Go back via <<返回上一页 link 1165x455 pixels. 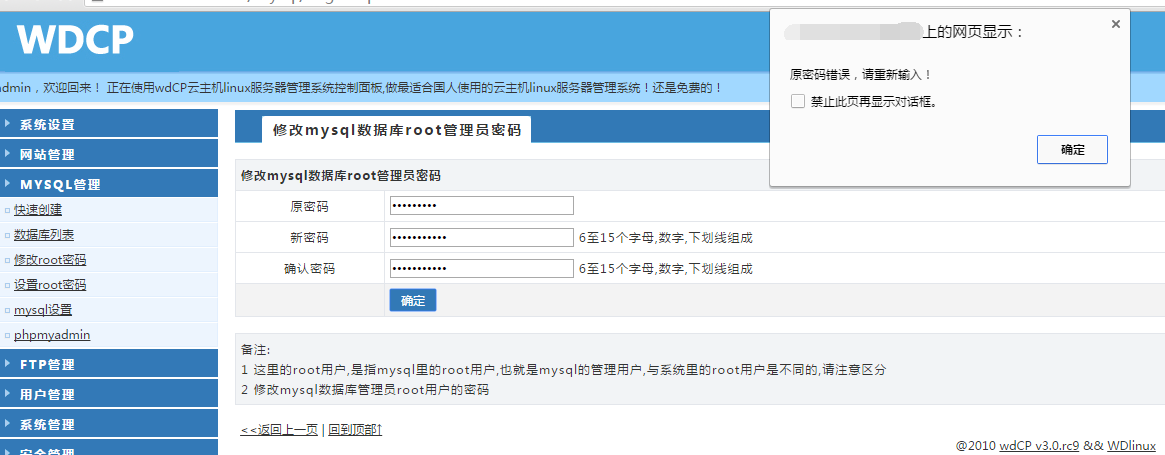[x=279, y=429]
